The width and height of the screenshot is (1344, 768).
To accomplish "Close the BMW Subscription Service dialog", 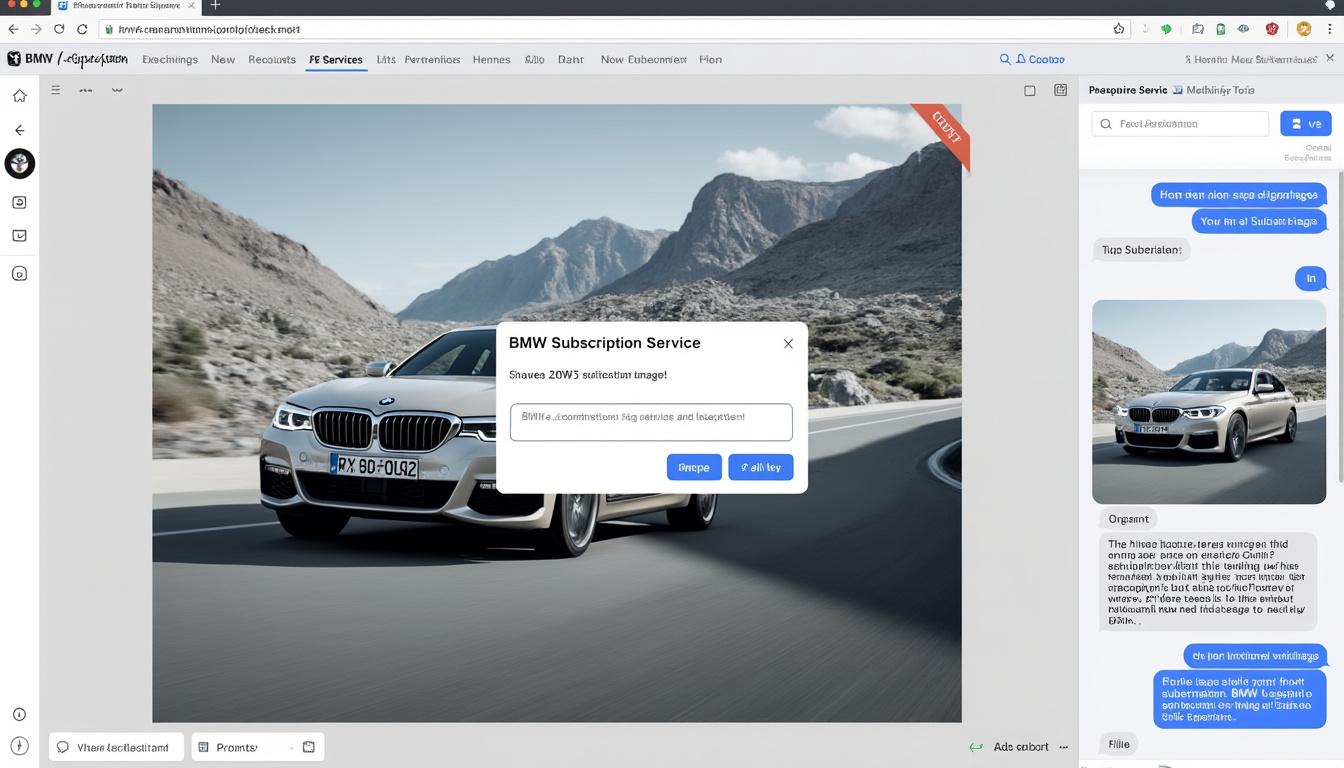I will [x=788, y=343].
